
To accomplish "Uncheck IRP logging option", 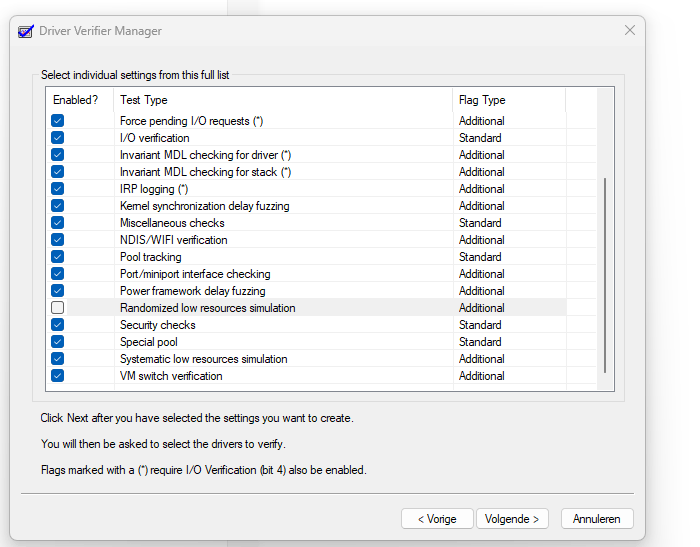I will (58, 189).
